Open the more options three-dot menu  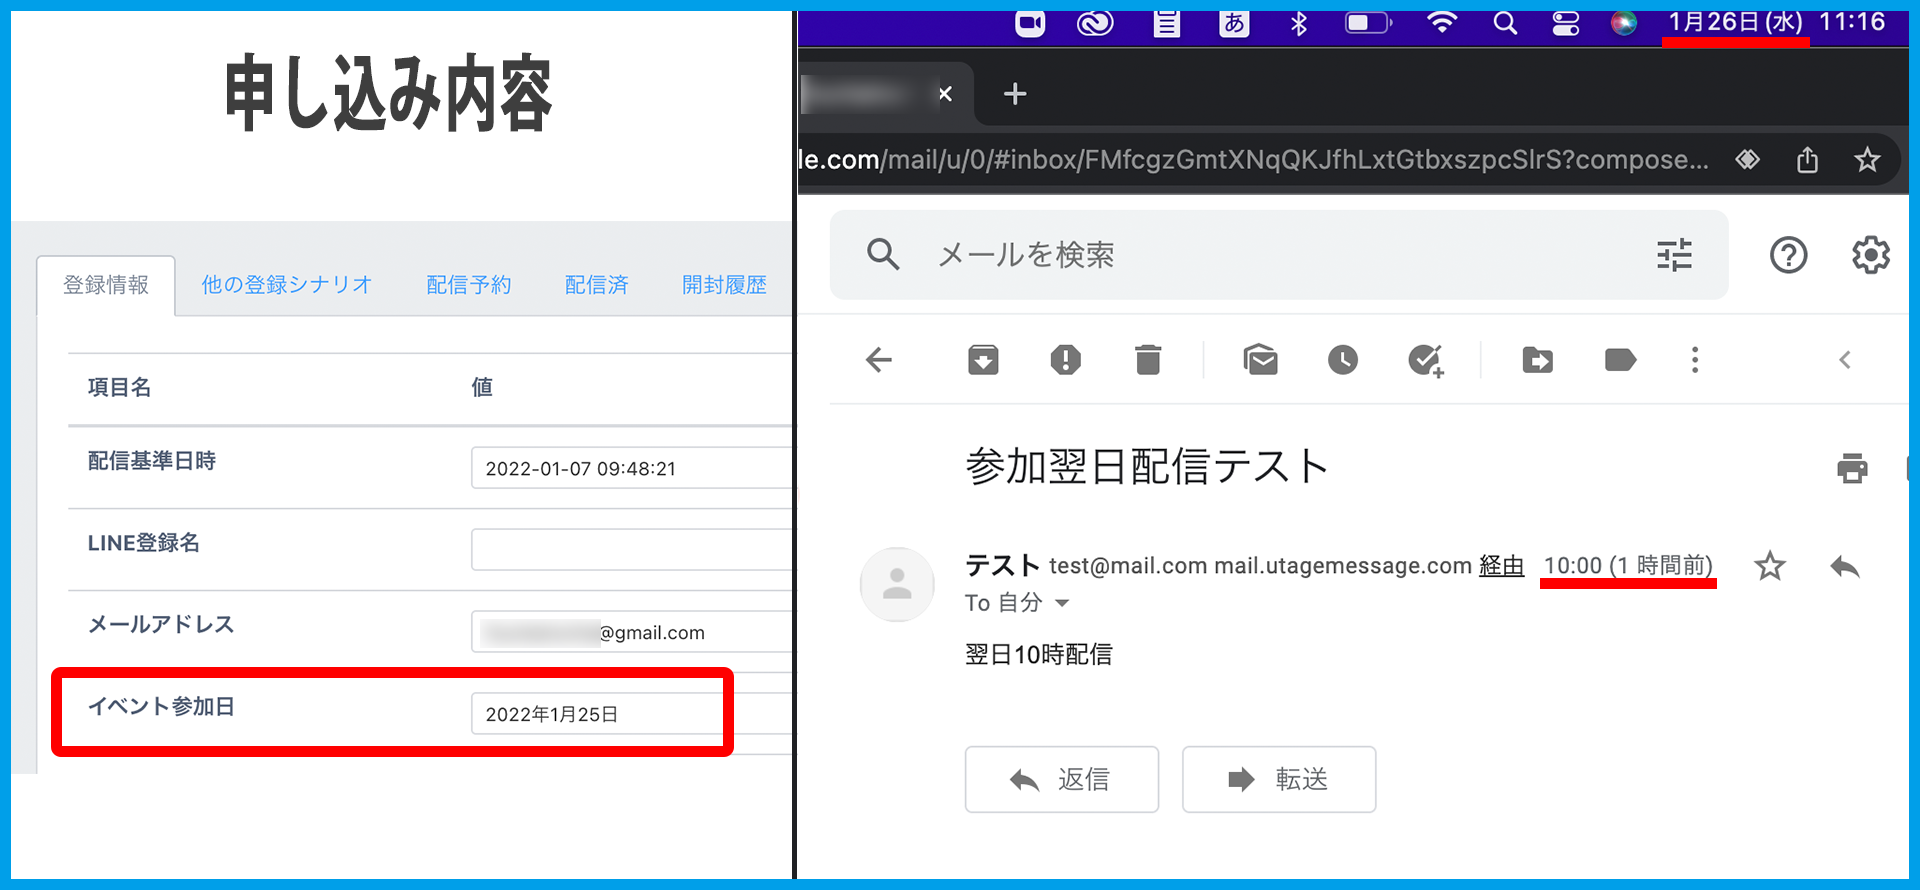tap(1694, 360)
